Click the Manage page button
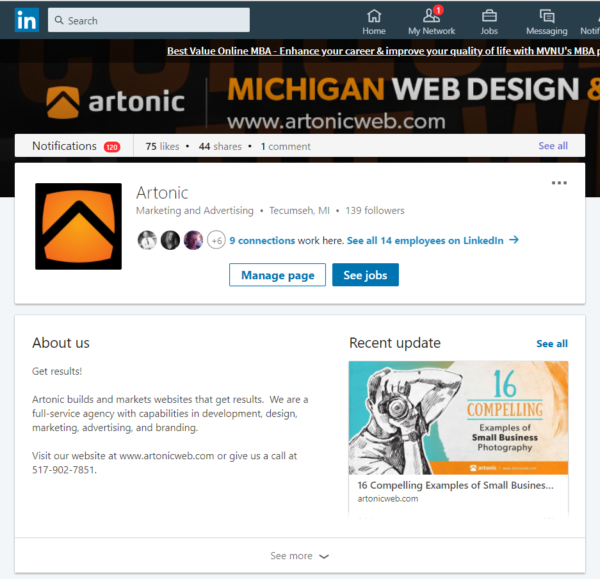The width and height of the screenshot is (600, 579). coord(277,275)
